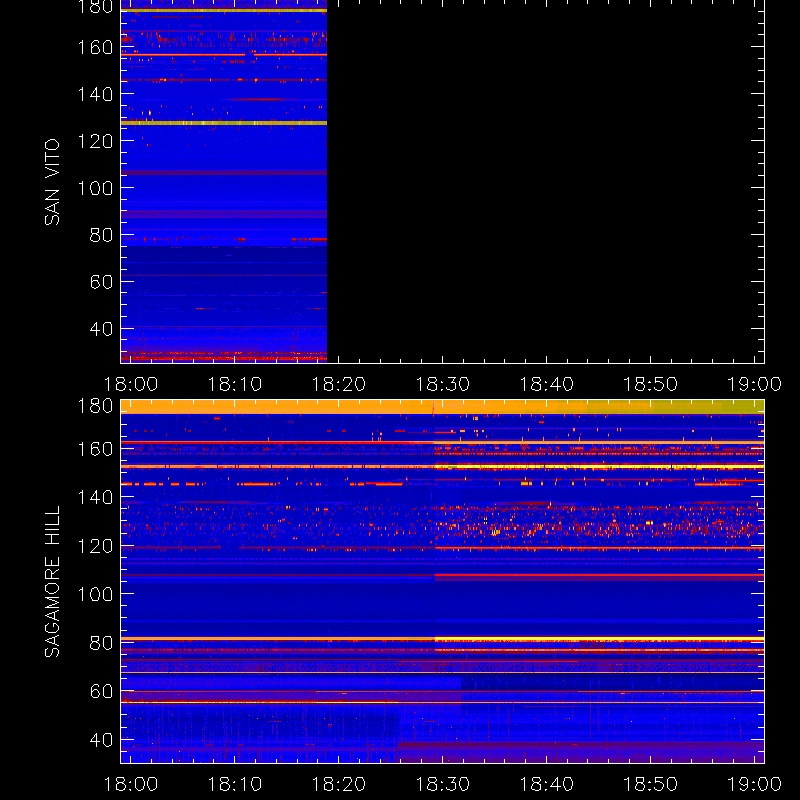Select the 100 tick label on the San Vito plot

point(95,188)
